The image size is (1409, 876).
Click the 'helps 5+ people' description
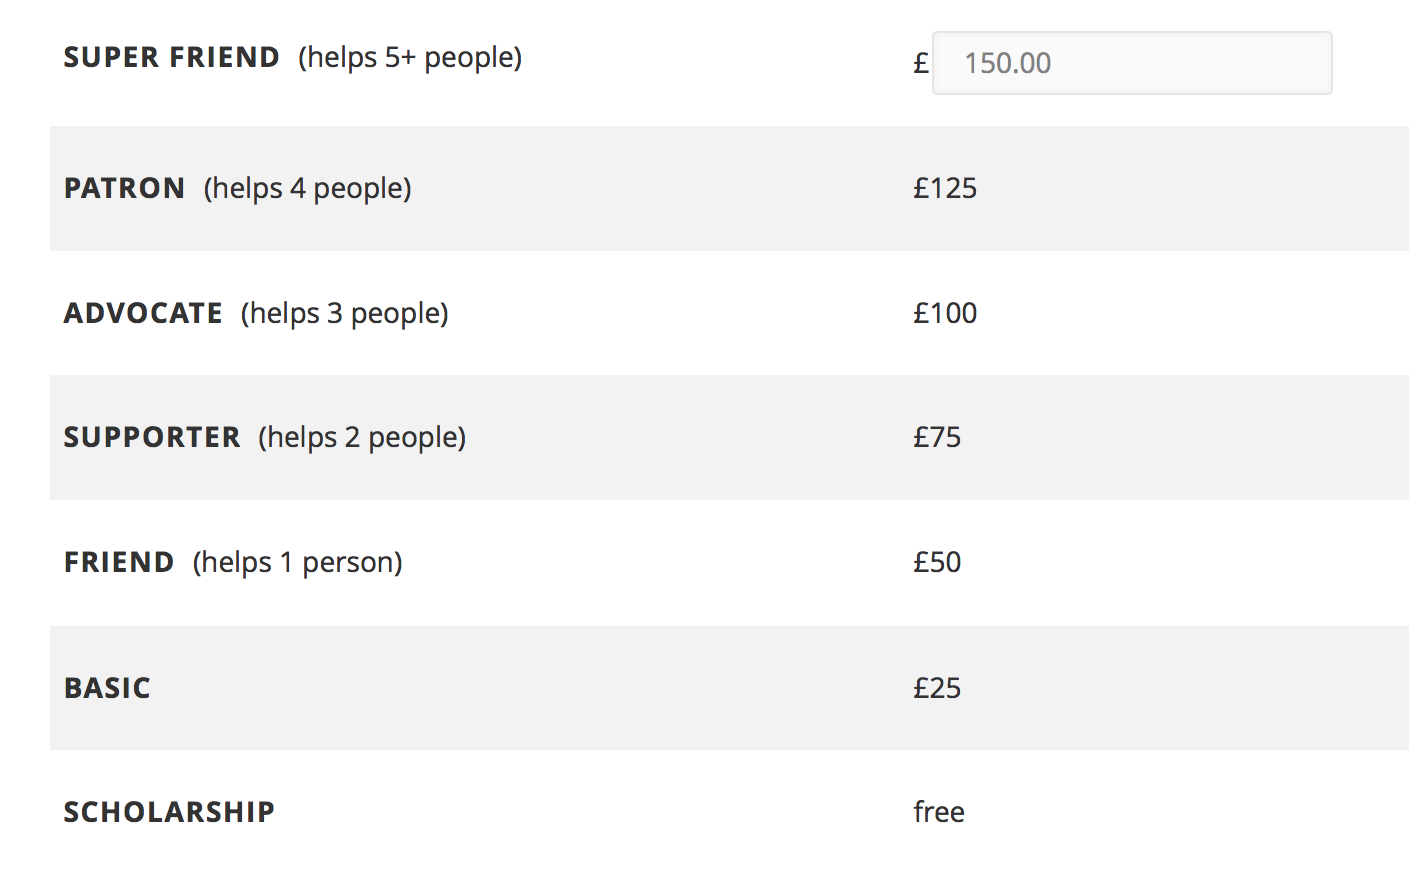(x=410, y=58)
